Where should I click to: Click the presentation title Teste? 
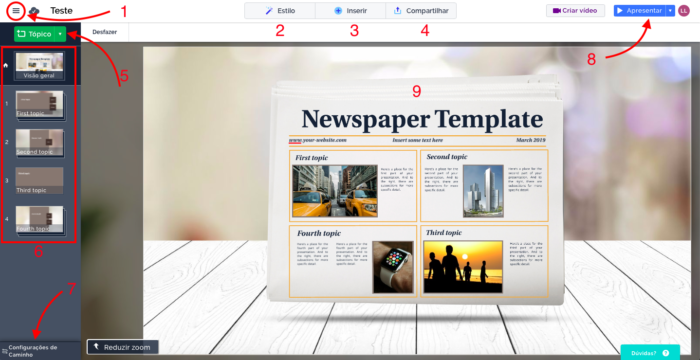coord(61,11)
